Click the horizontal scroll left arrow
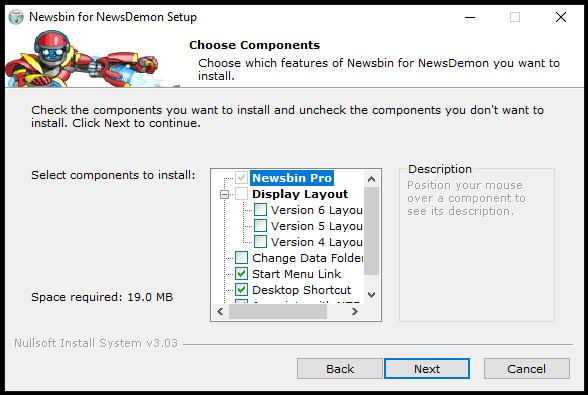 click(220, 311)
